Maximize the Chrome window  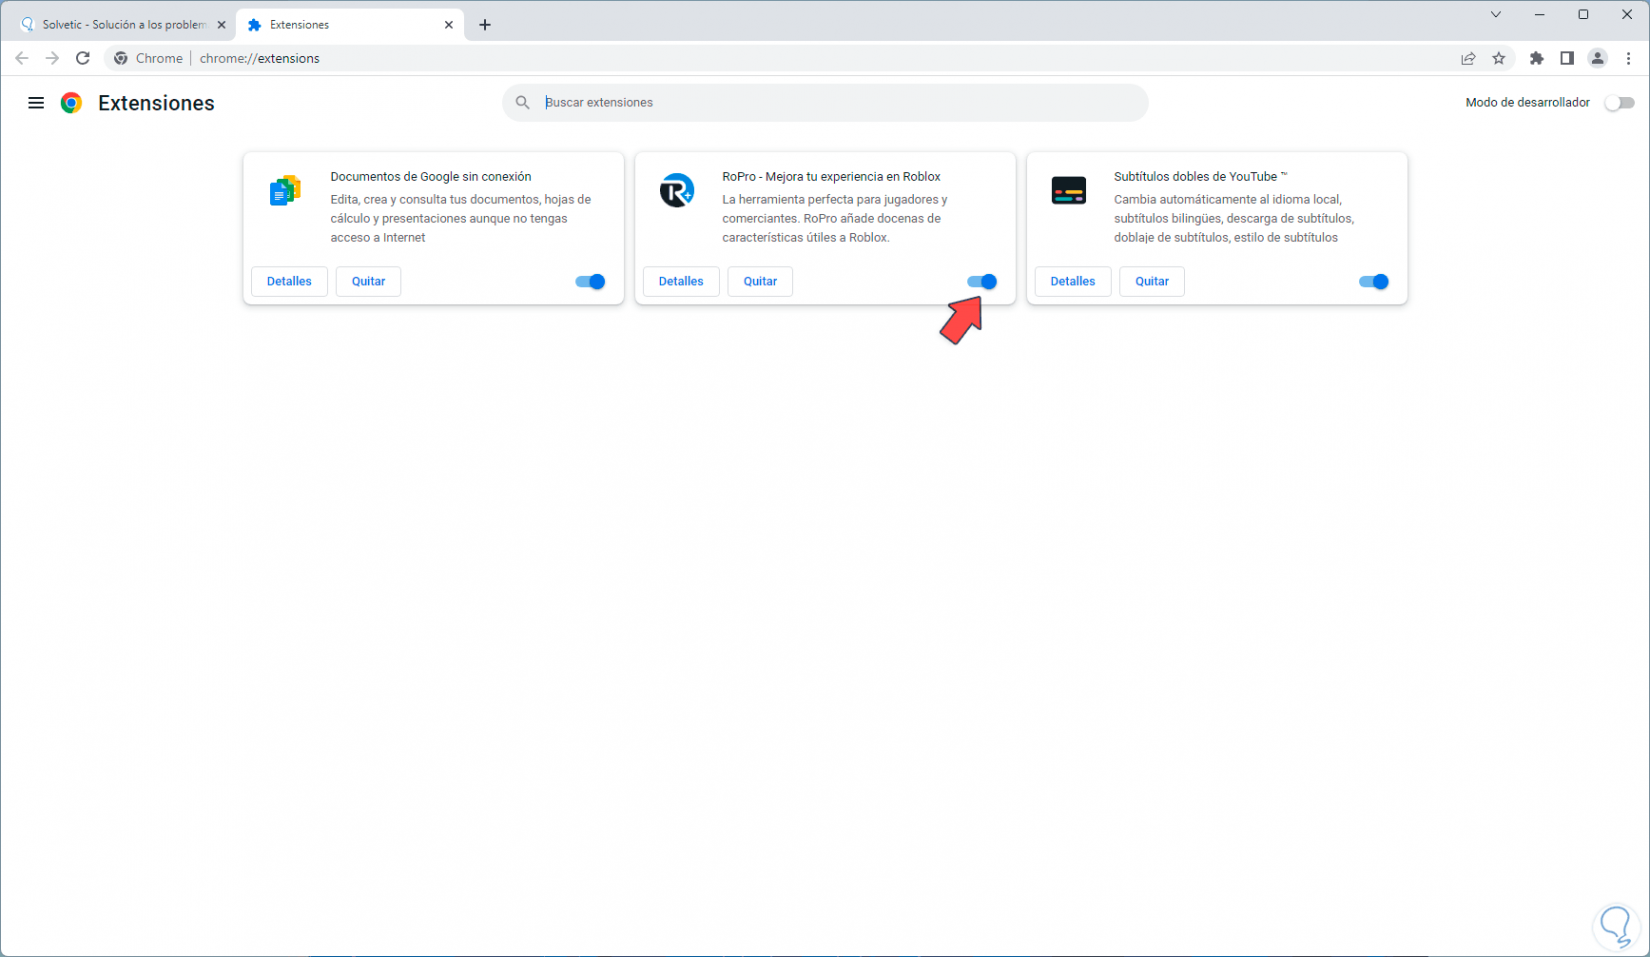tap(1584, 15)
